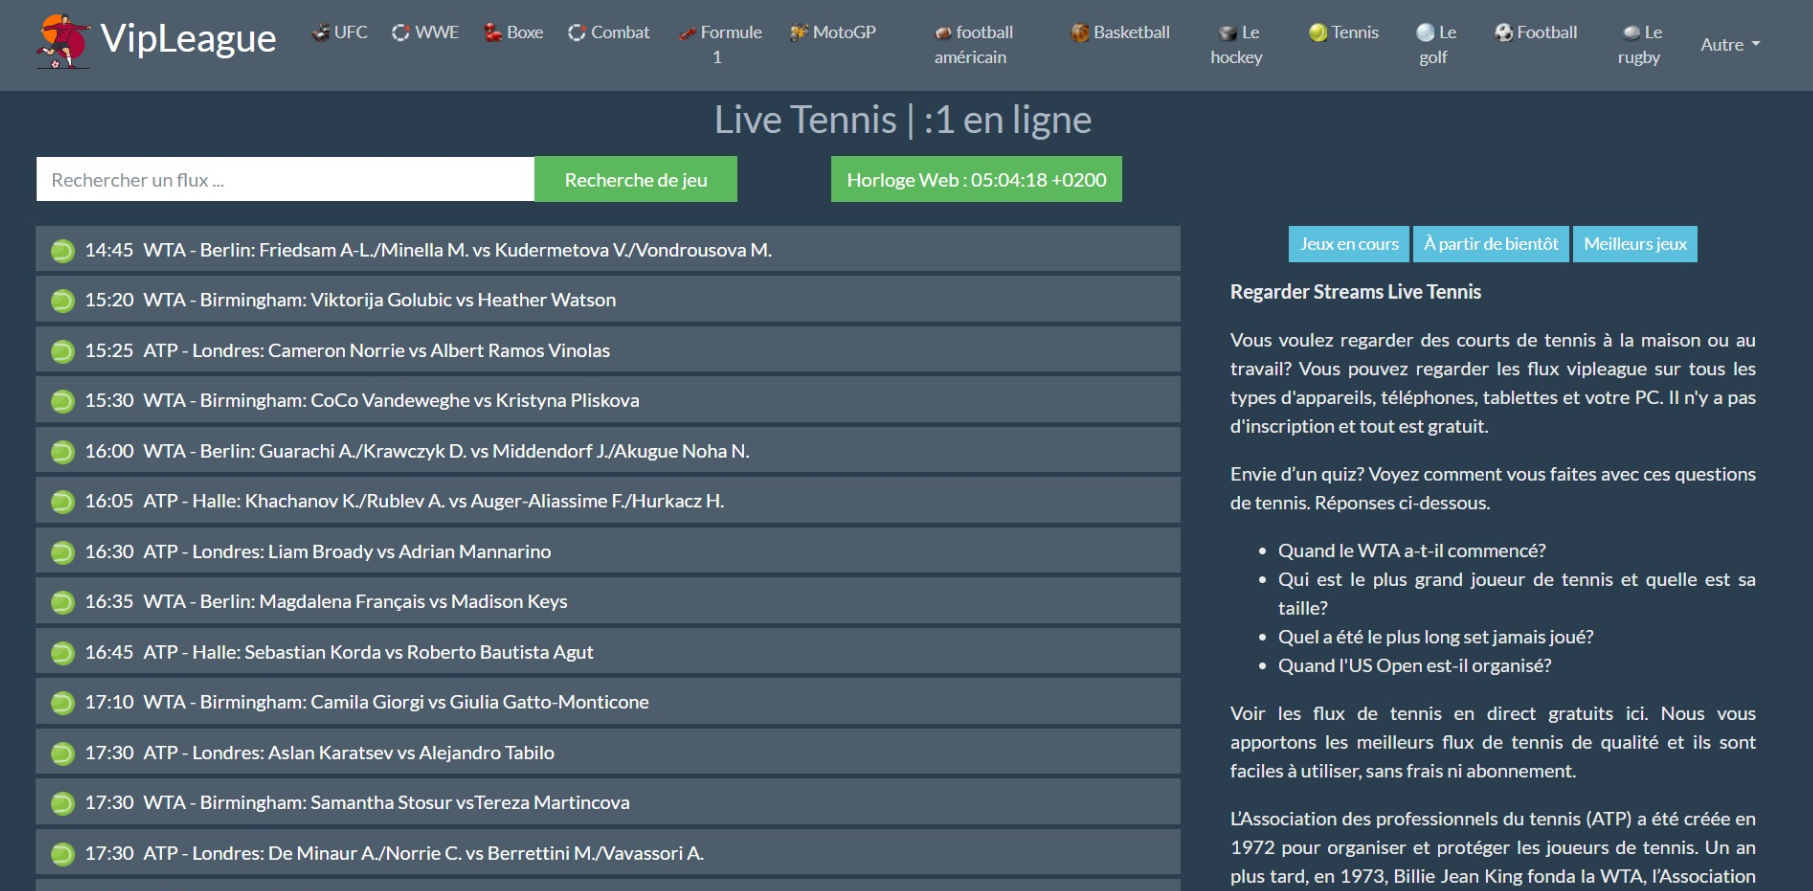Screen dimensions: 1813x891
Task: Click 'Quand l'US Open est-il organisé?' bullet
Action: (1414, 666)
